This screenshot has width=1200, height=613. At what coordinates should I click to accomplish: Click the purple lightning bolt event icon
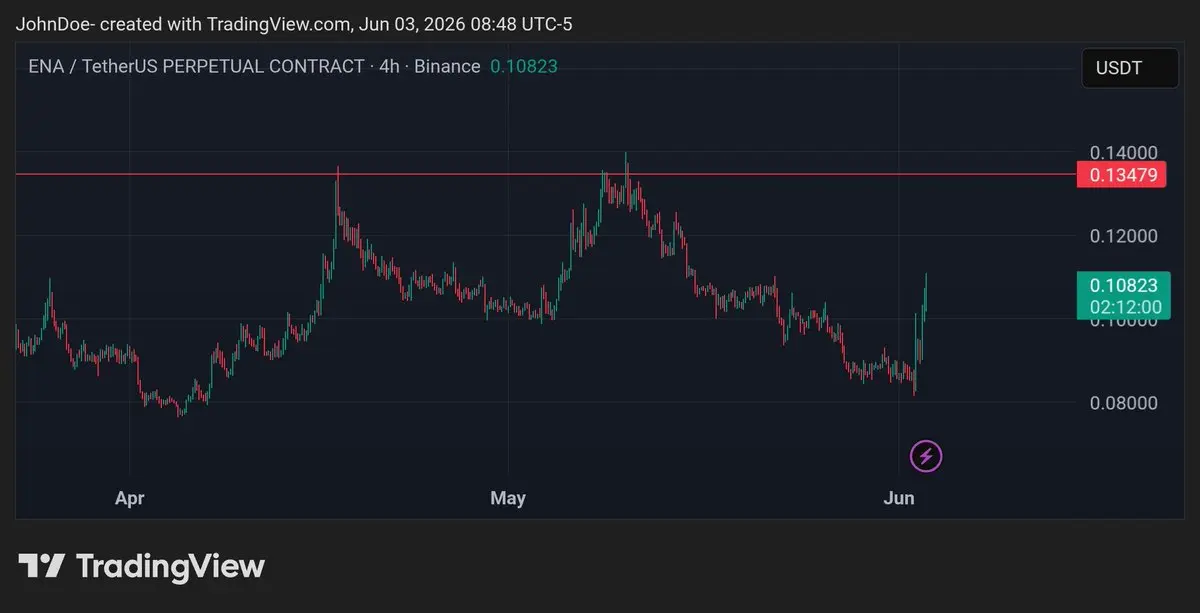(x=926, y=457)
